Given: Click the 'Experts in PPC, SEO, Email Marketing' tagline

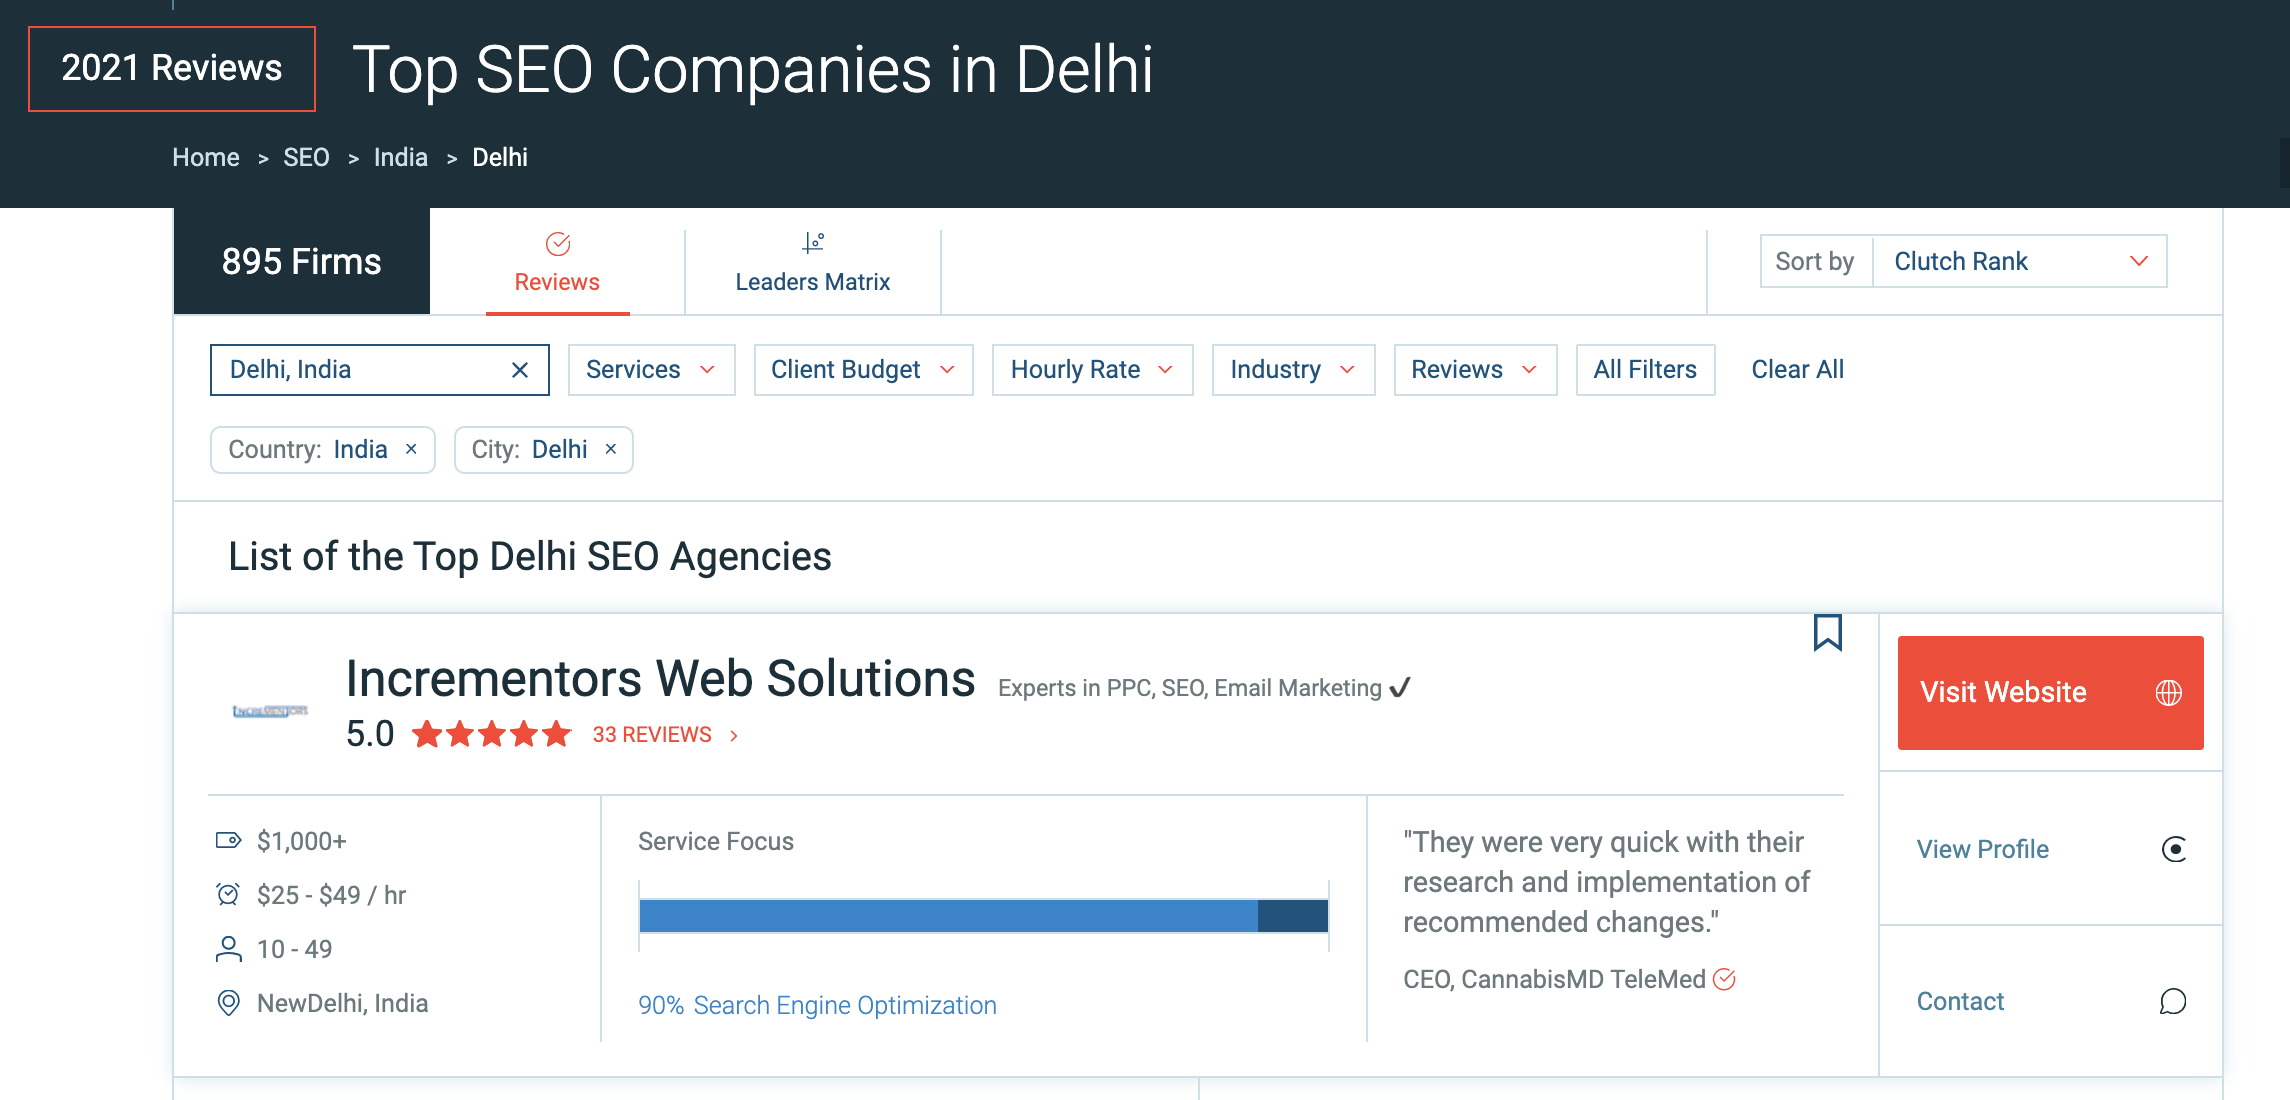Looking at the screenshot, I should click(x=1190, y=688).
